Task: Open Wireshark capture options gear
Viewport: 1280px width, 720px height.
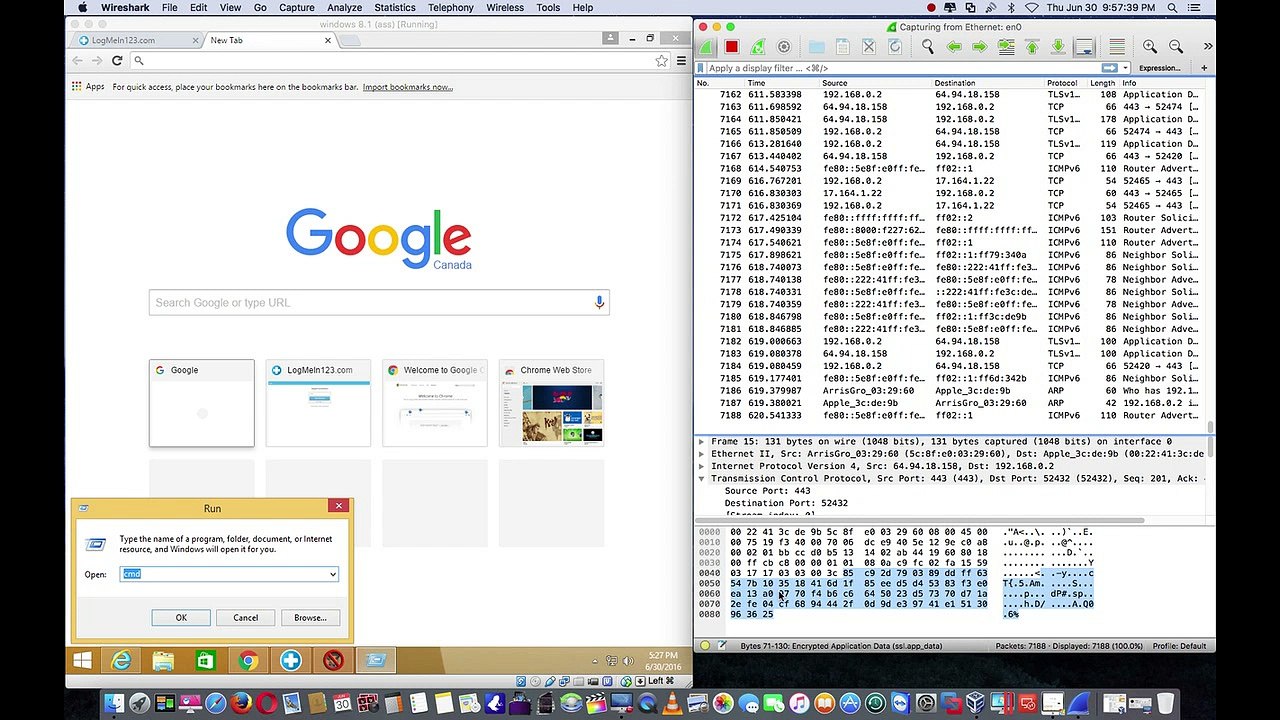Action: click(784, 47)
